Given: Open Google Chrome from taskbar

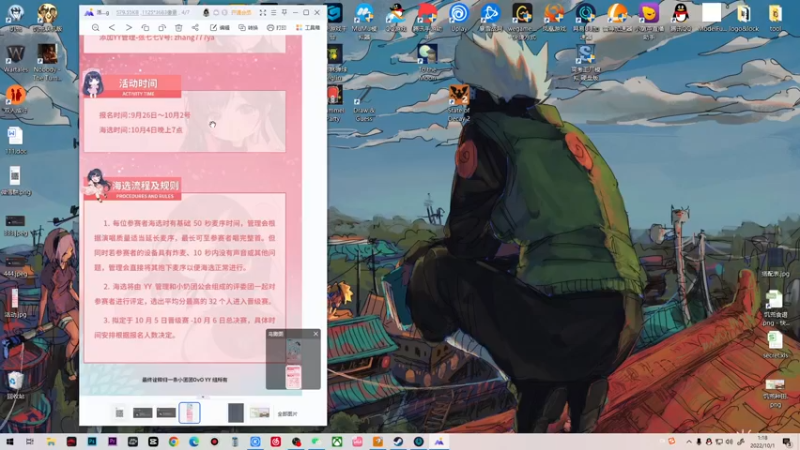Looking at the screenshot, I should point(173,442).
